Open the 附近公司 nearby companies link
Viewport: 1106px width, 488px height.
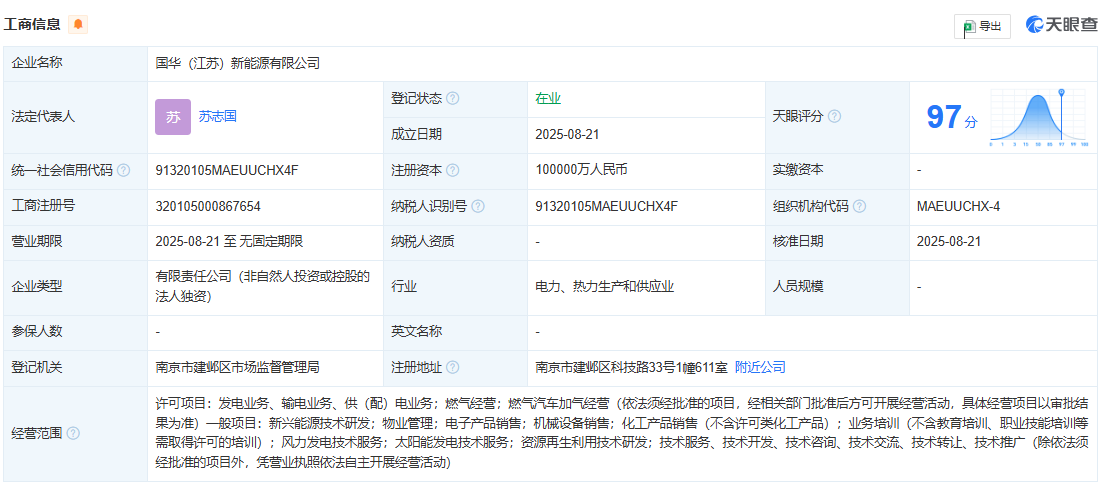pos(760,367)
